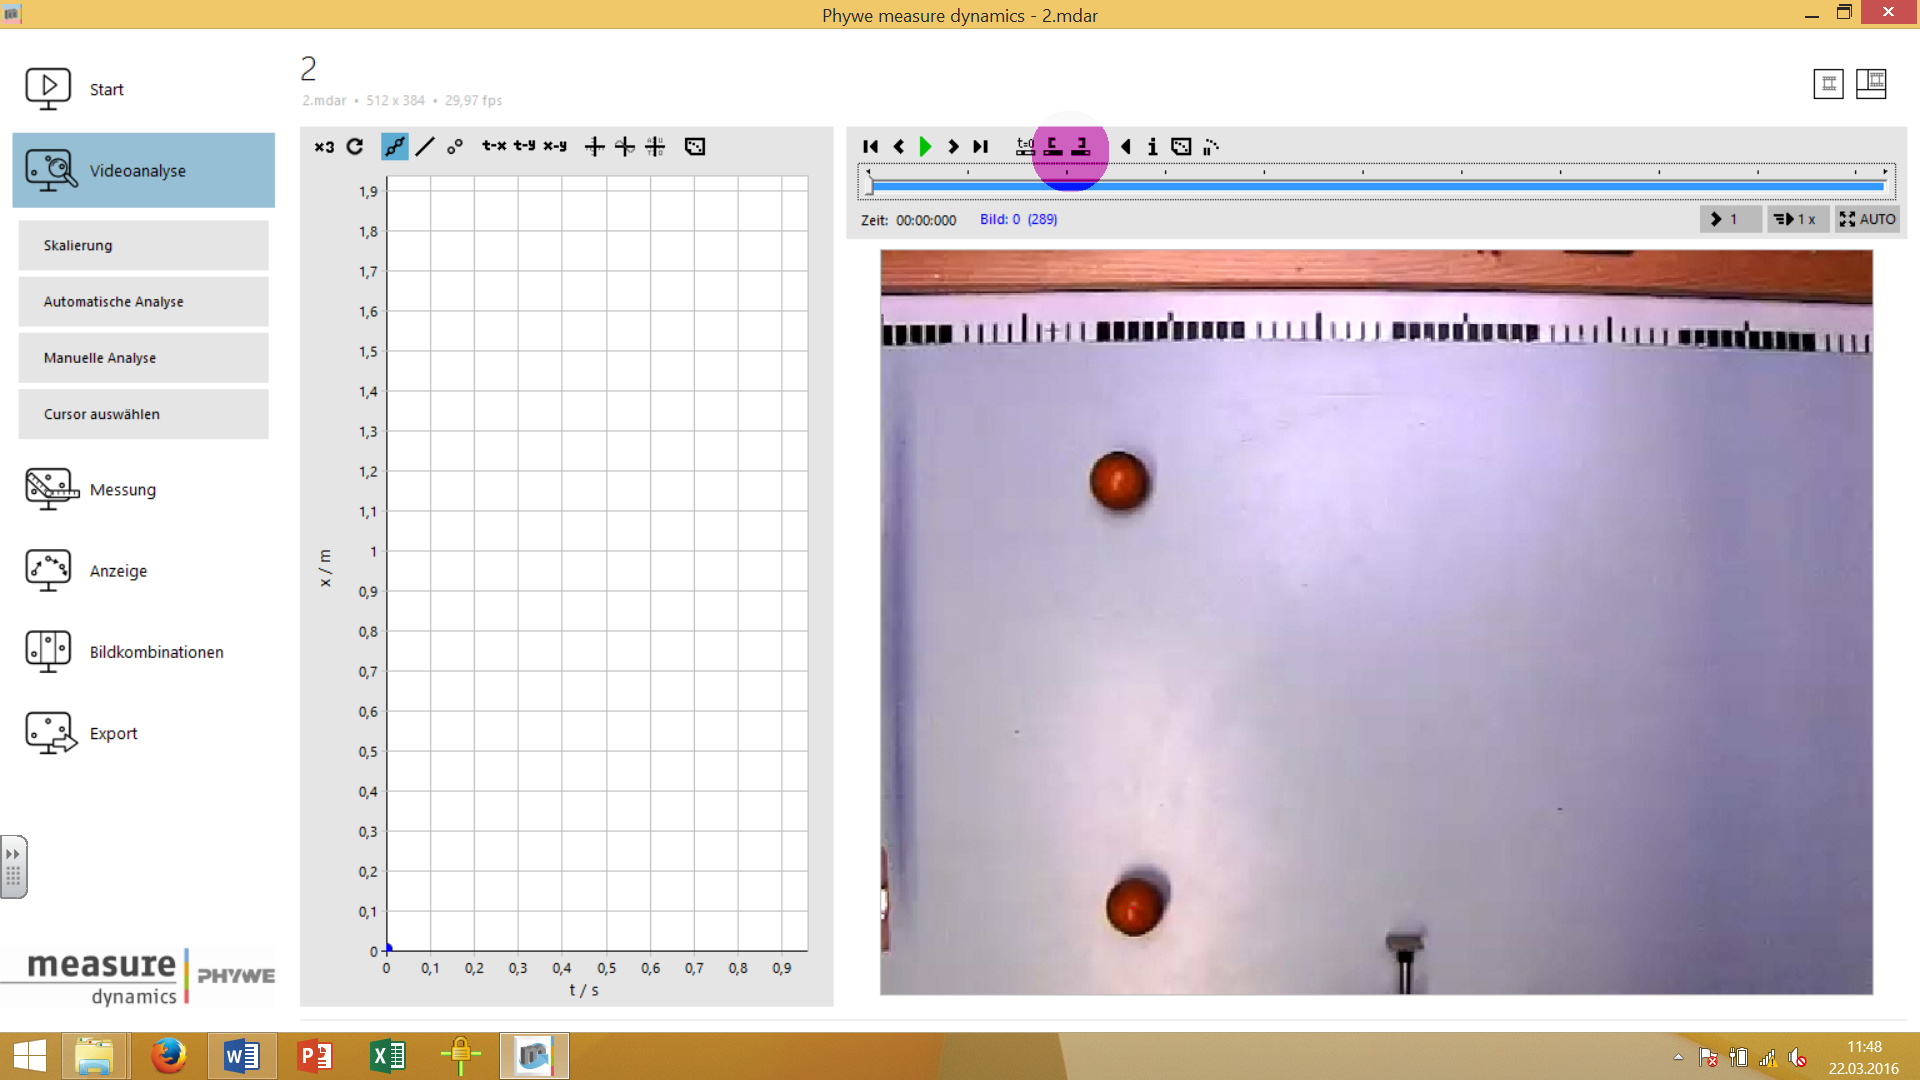This screenshot has width=1920, height=1080.
Task: Open video info icon
Action: click(x=1152, y=147)
